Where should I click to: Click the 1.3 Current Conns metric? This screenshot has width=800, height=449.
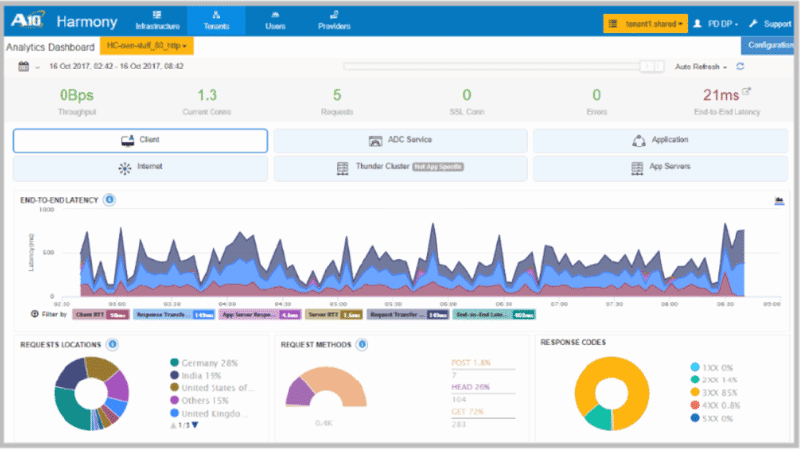pos(207,102)
